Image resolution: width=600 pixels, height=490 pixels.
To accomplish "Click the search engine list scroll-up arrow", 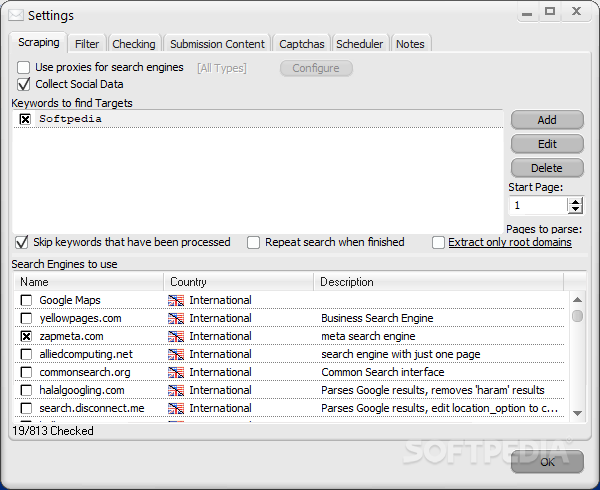I will click(577, 300).
